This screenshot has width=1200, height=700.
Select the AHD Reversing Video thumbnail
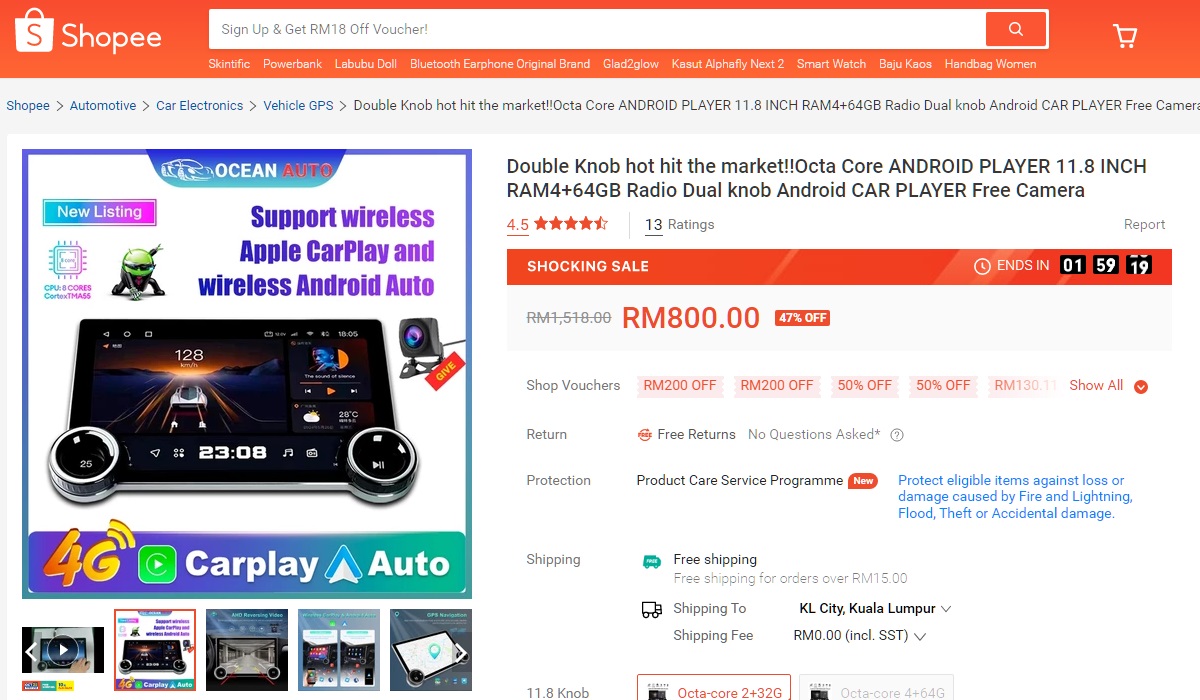[x=247, y=650]
